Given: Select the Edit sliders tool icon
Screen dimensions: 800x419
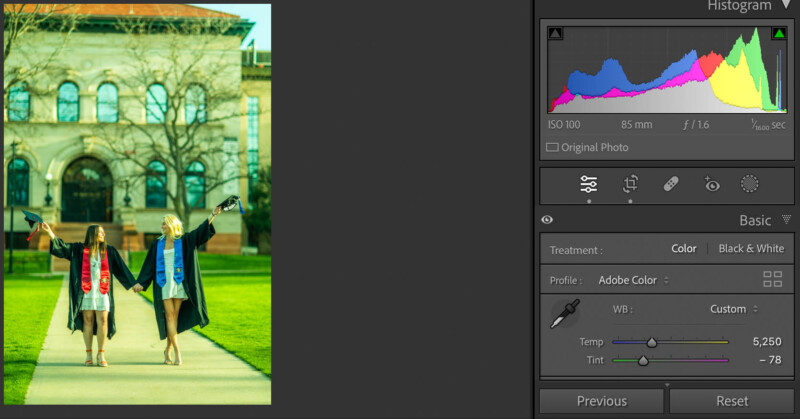Looking at the screenshot, I should (x=589, y=184).
